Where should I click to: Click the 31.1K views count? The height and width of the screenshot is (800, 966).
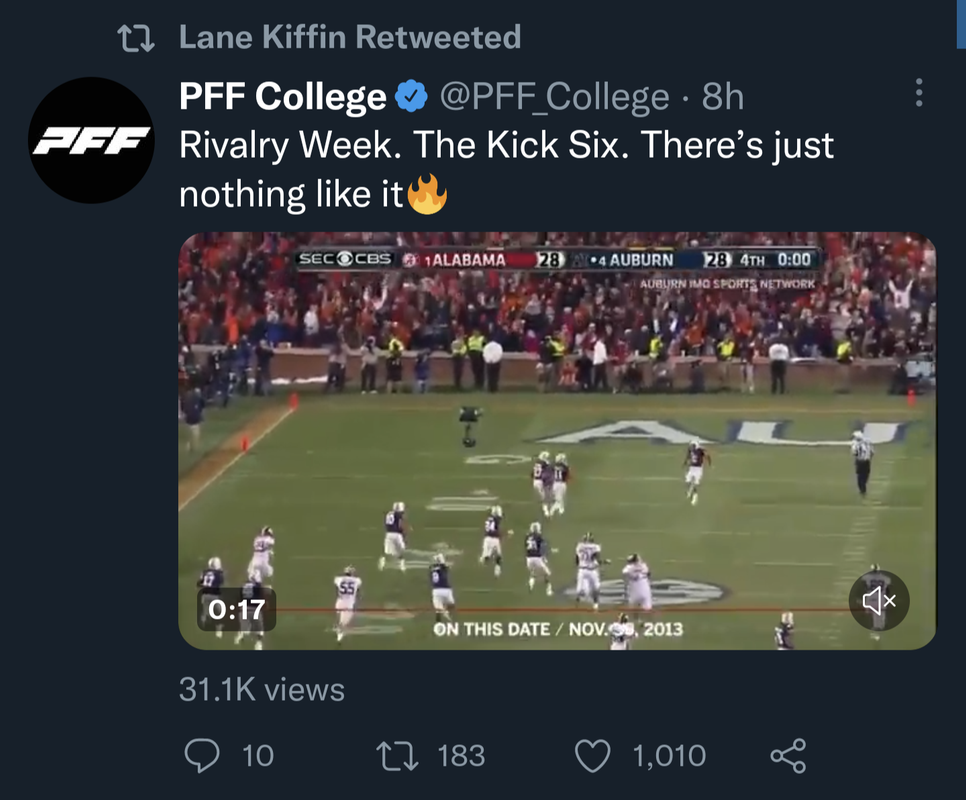261,690
